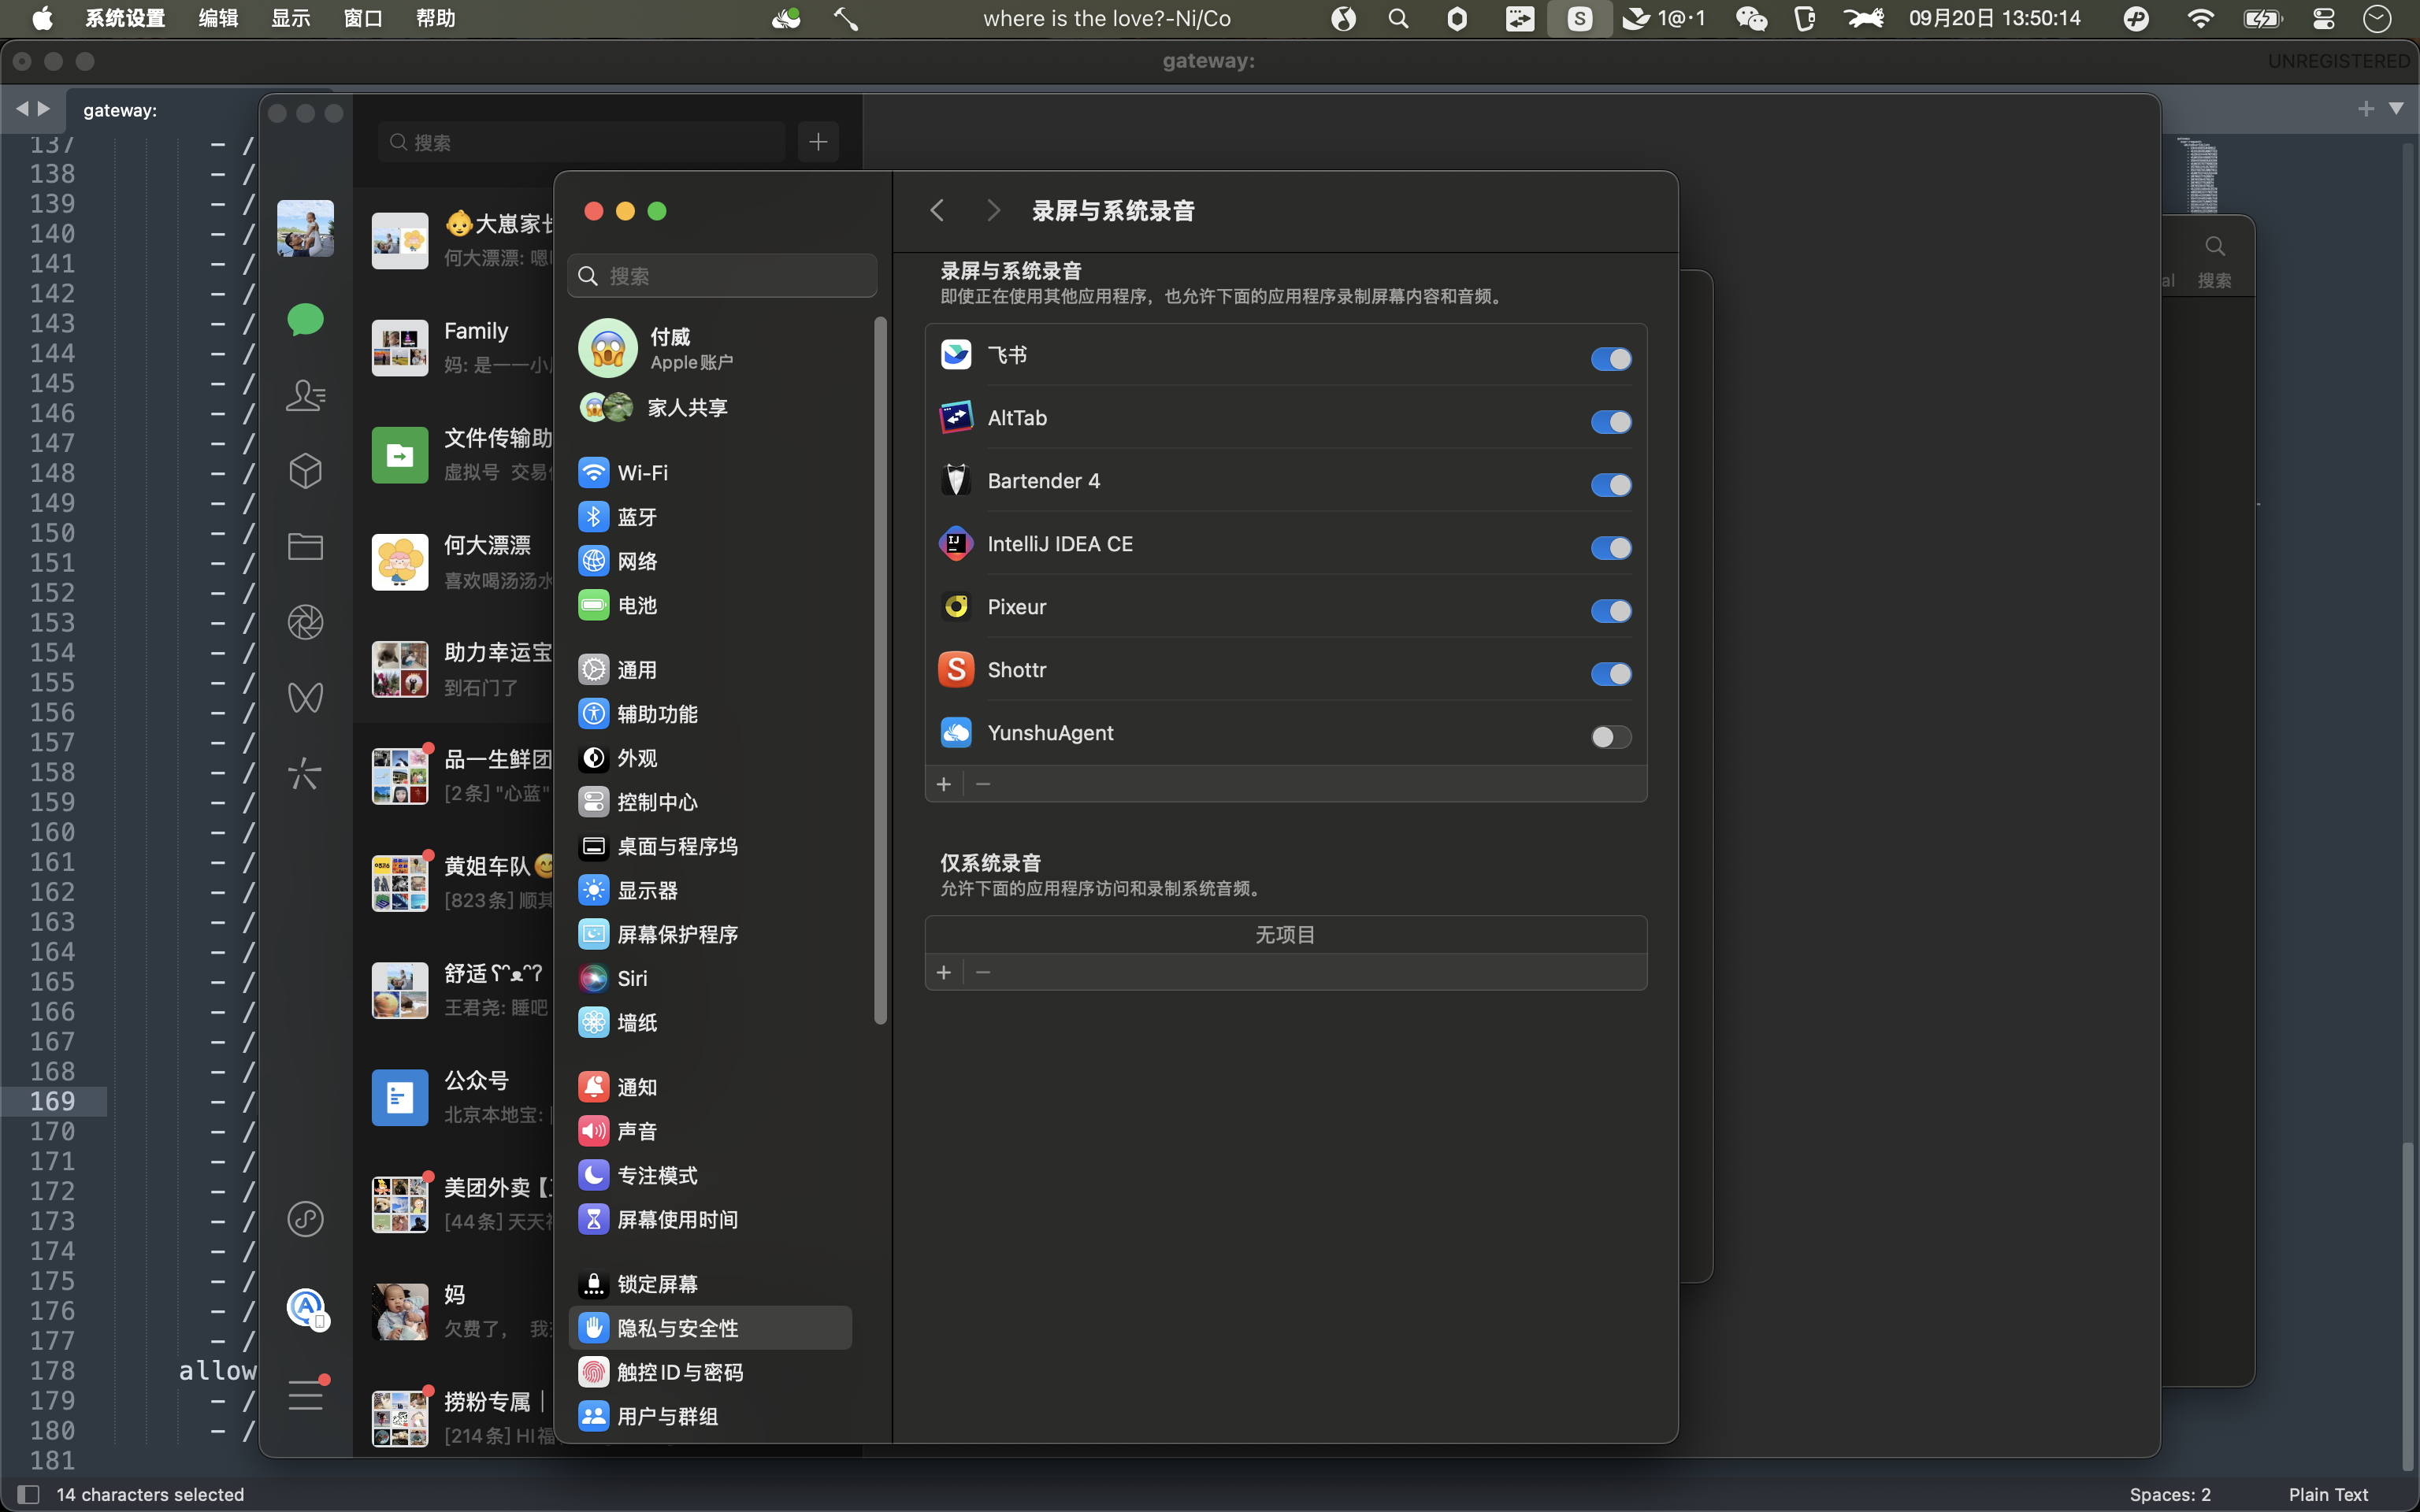Open the 编辑 menu

coord(218,18)
